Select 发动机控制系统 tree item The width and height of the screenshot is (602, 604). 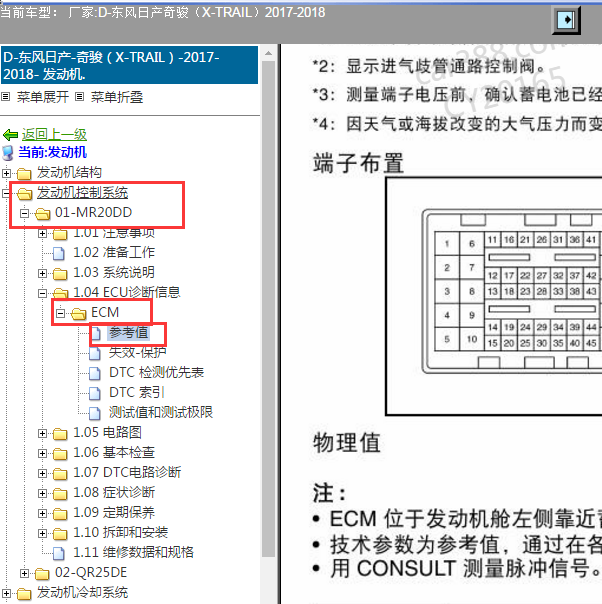pos(82,192)
